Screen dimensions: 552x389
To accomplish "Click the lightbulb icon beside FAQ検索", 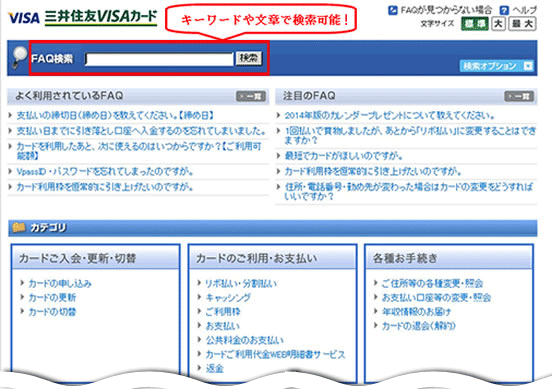I will (18, 57).
